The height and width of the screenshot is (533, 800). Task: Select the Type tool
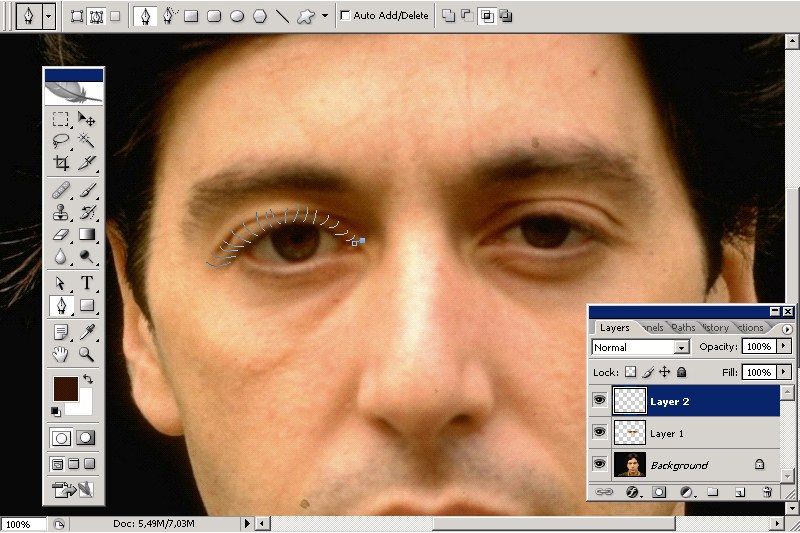[x=87, y=283]
